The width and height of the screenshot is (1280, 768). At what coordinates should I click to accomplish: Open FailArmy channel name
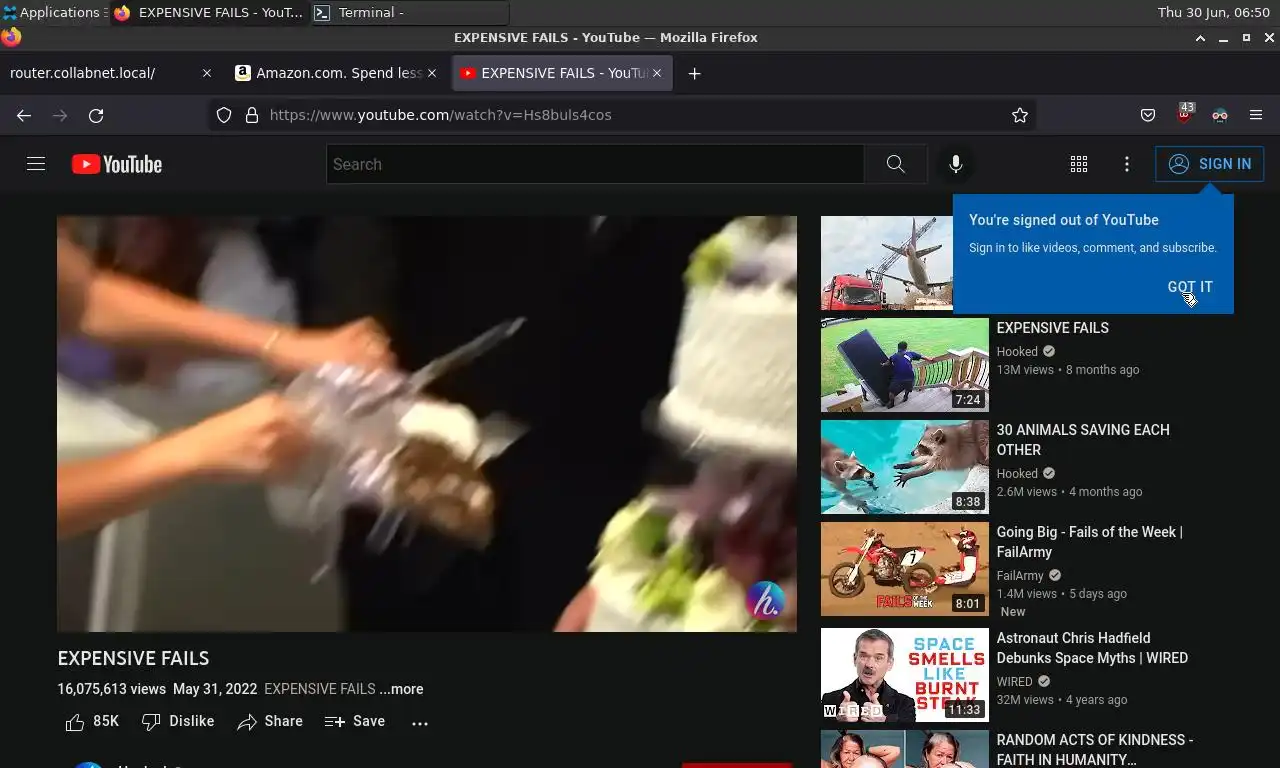(1020, 576)
